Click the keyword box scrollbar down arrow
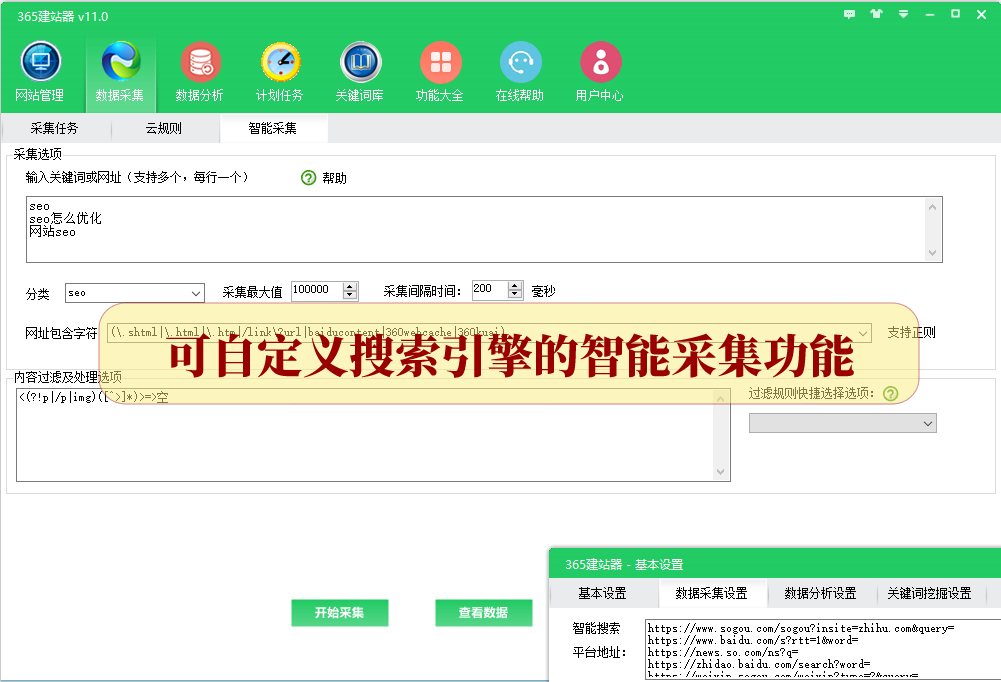The image size is (1001, 682). (933, 253)
